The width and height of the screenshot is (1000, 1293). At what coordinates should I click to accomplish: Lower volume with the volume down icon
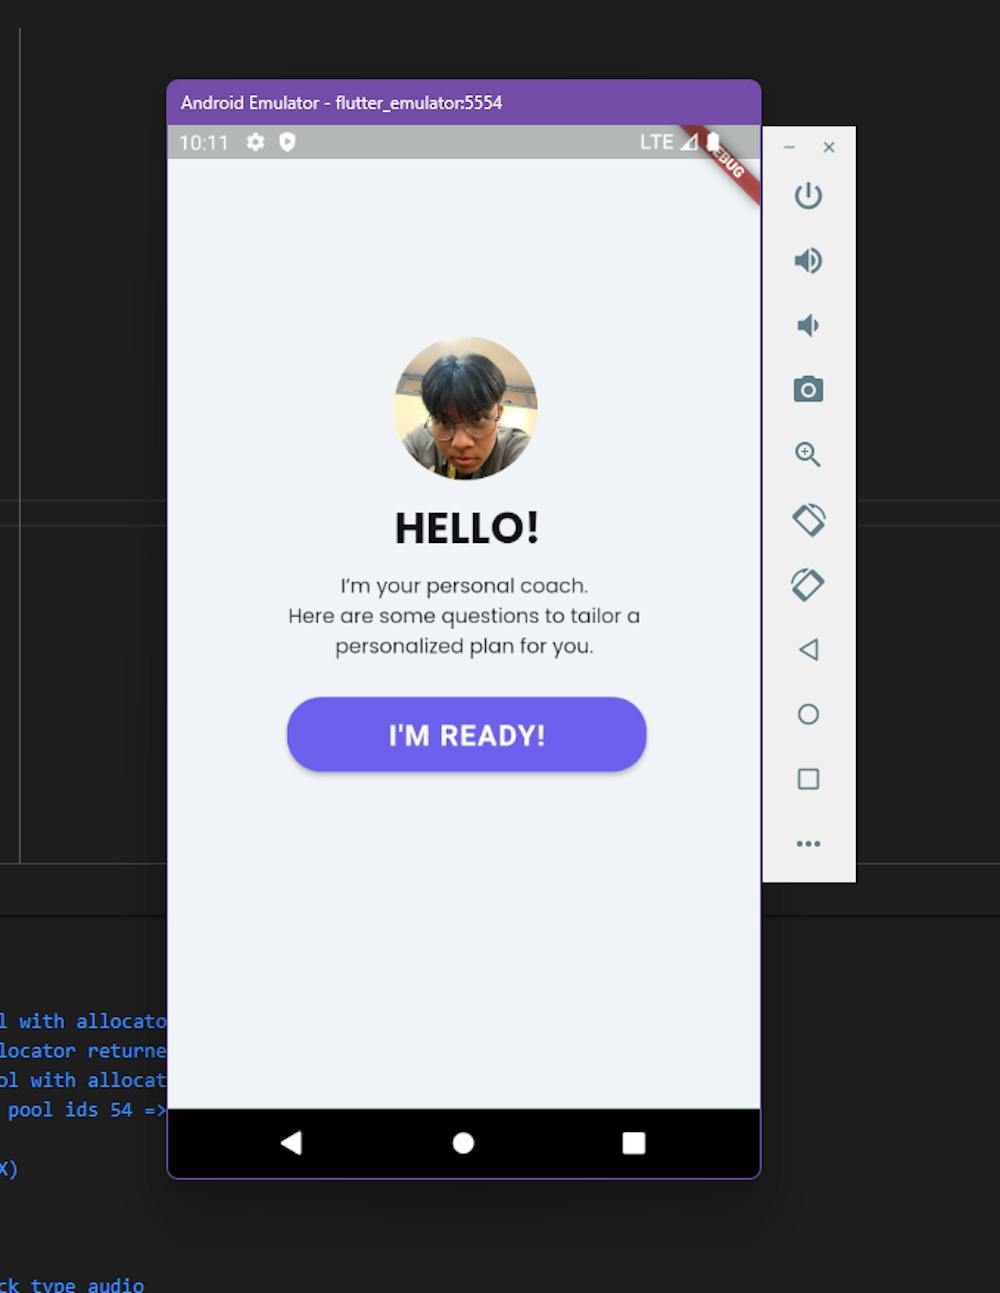807,326
